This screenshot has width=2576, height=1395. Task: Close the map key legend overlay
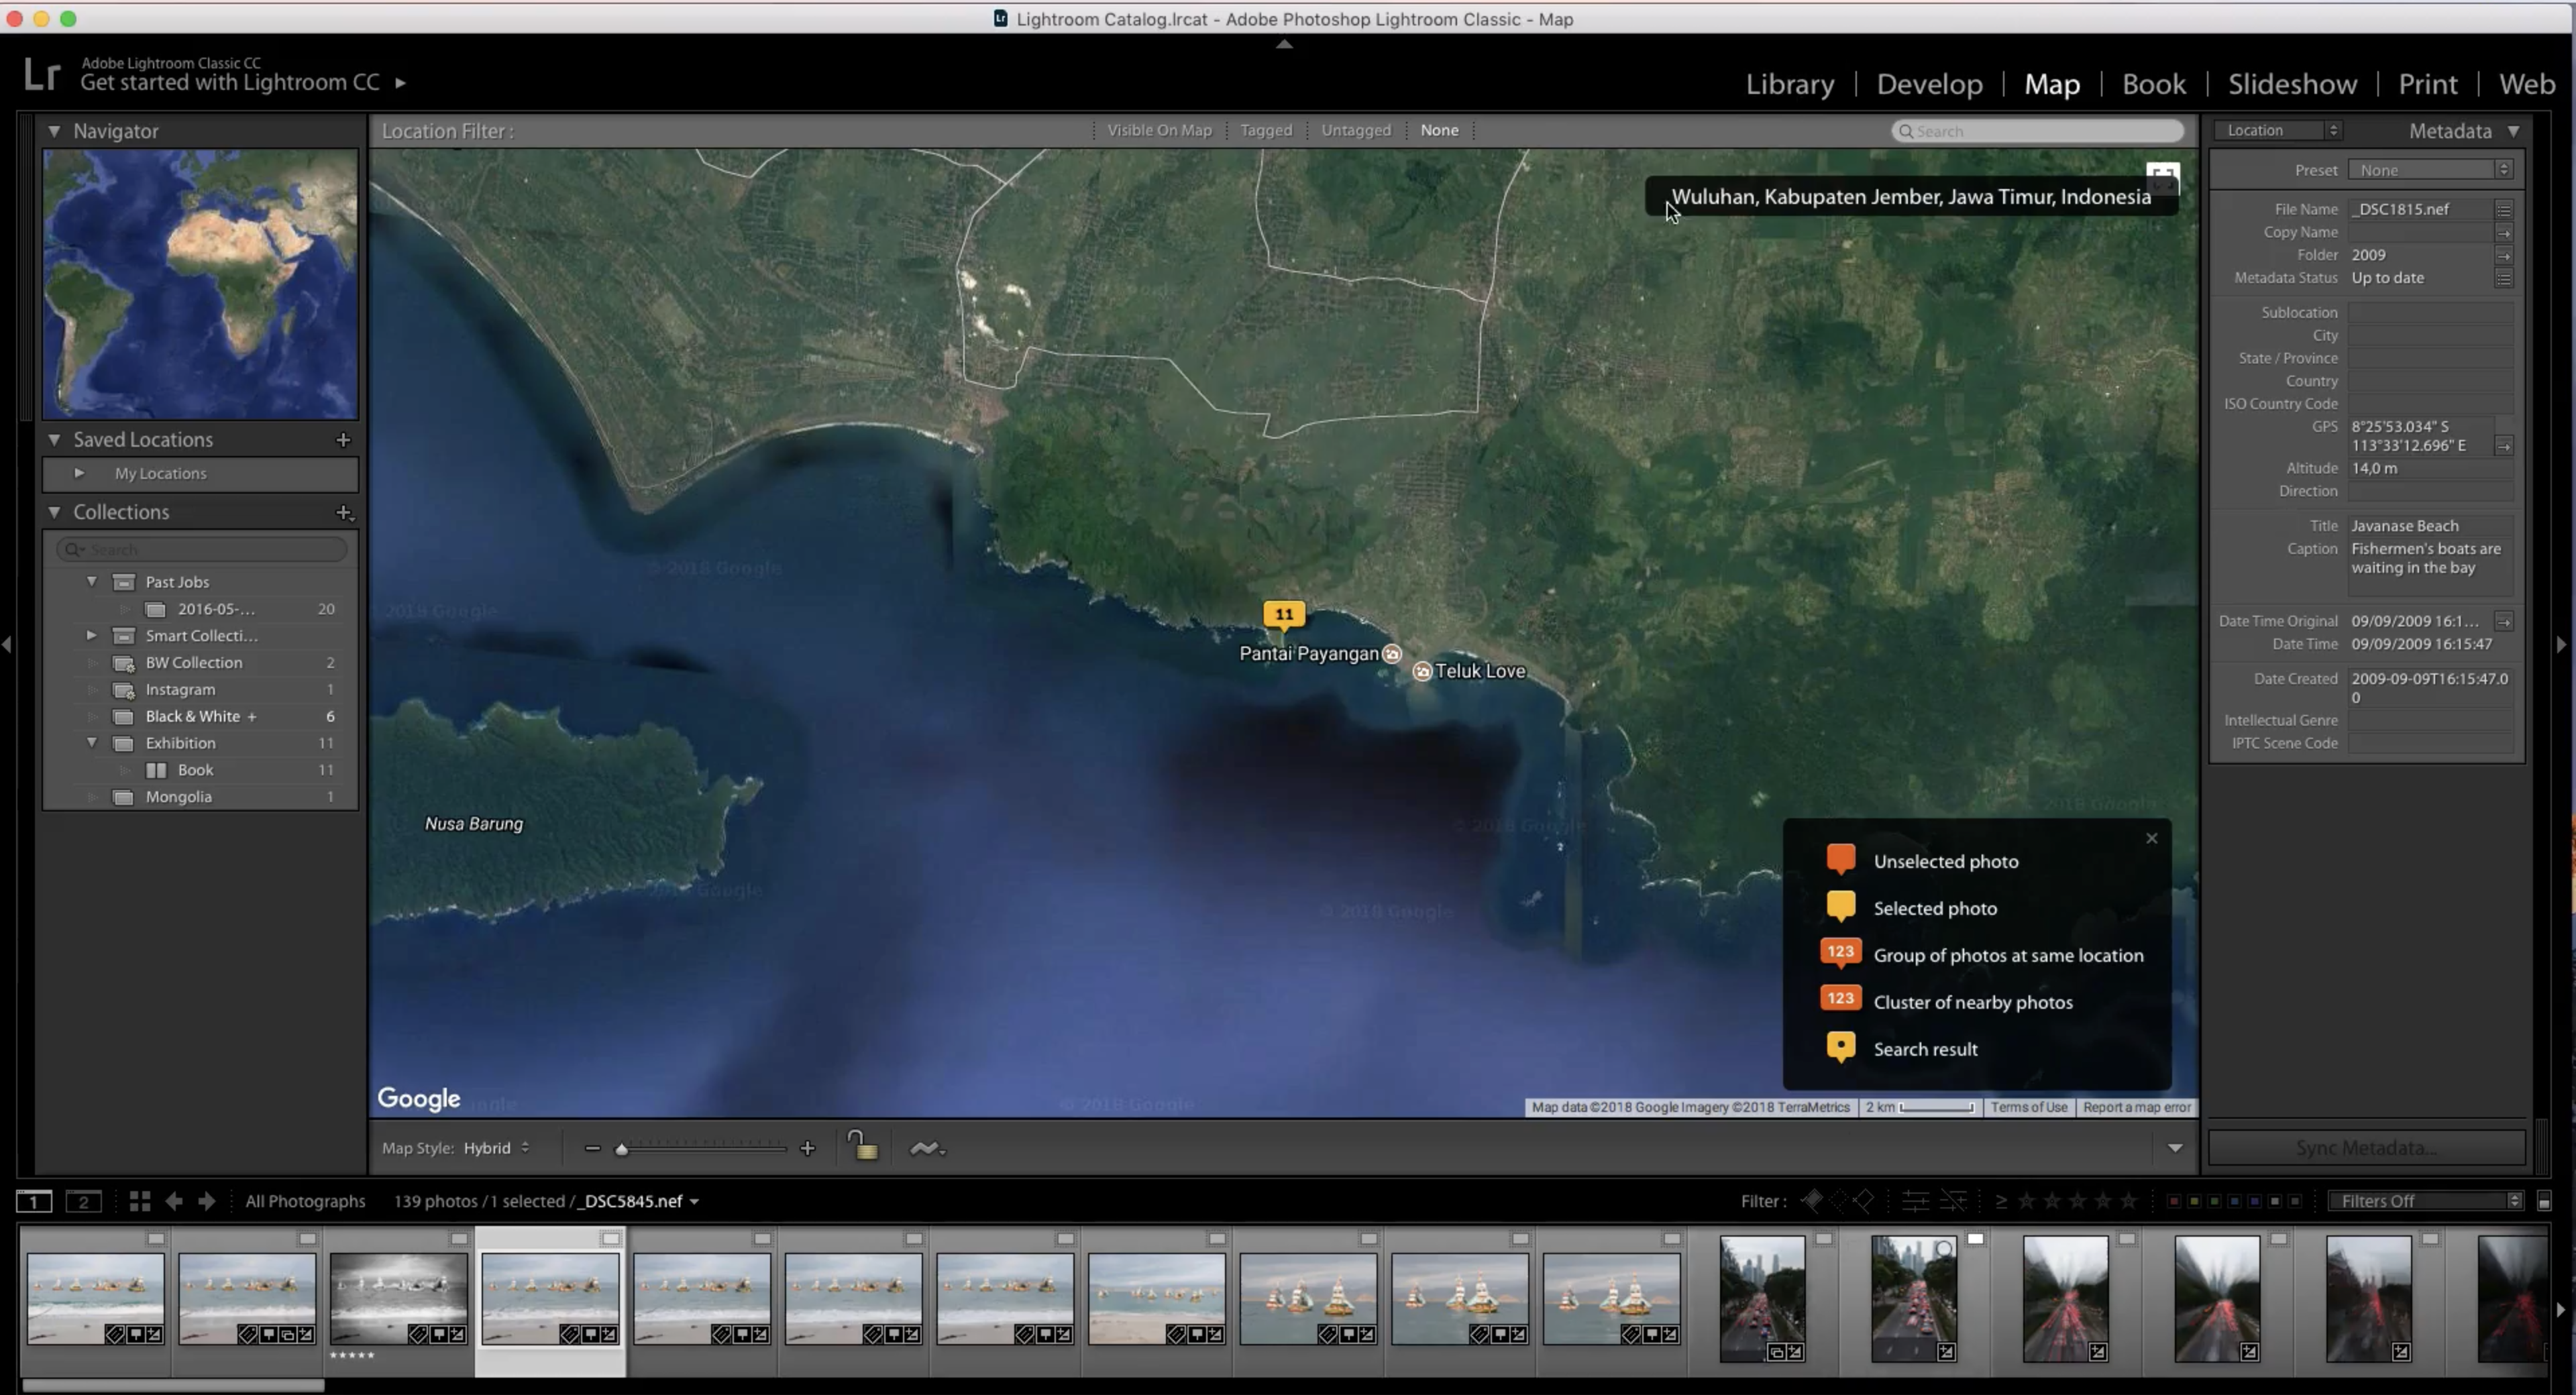2152,838
